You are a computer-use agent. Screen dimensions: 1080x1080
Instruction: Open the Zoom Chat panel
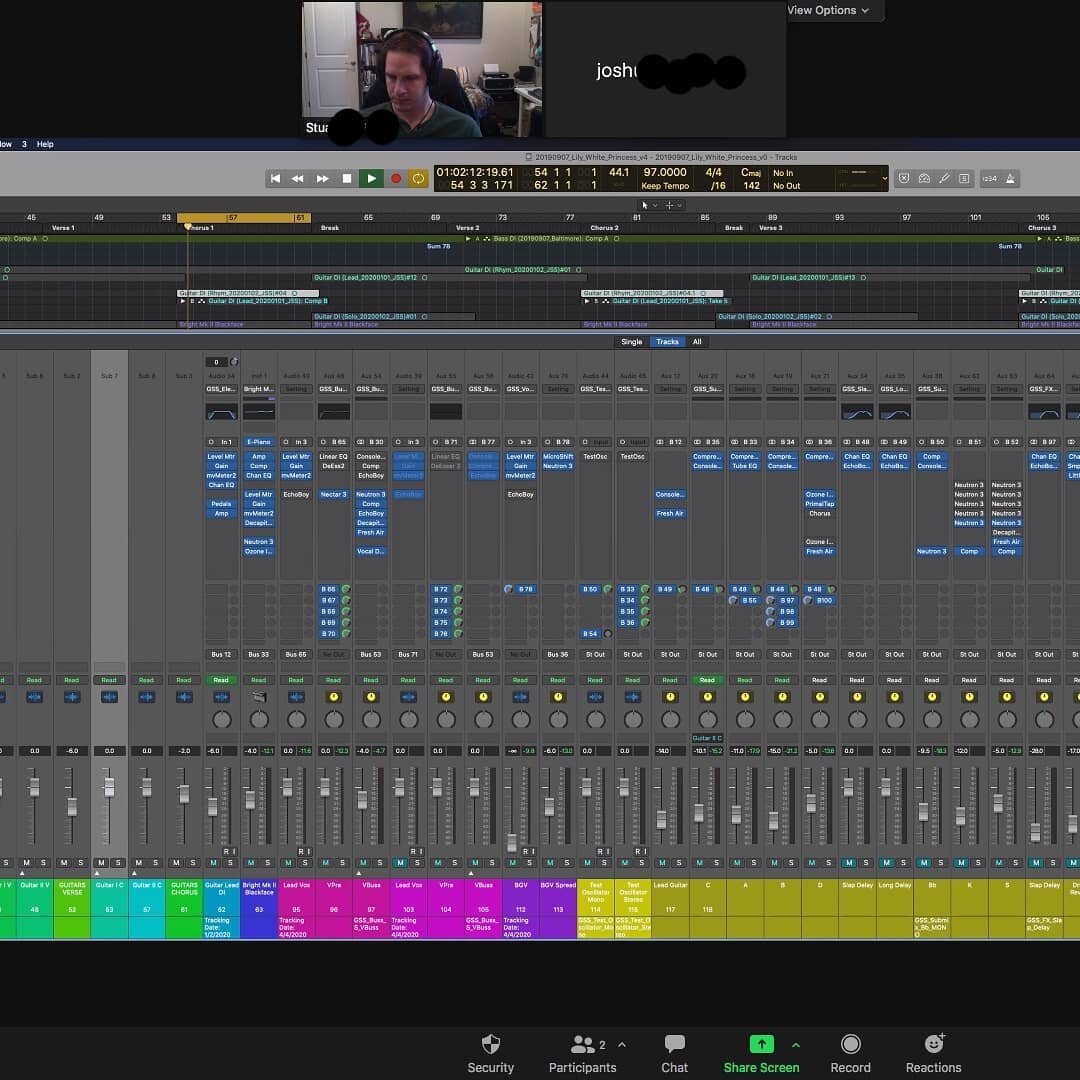[674, 1053]
